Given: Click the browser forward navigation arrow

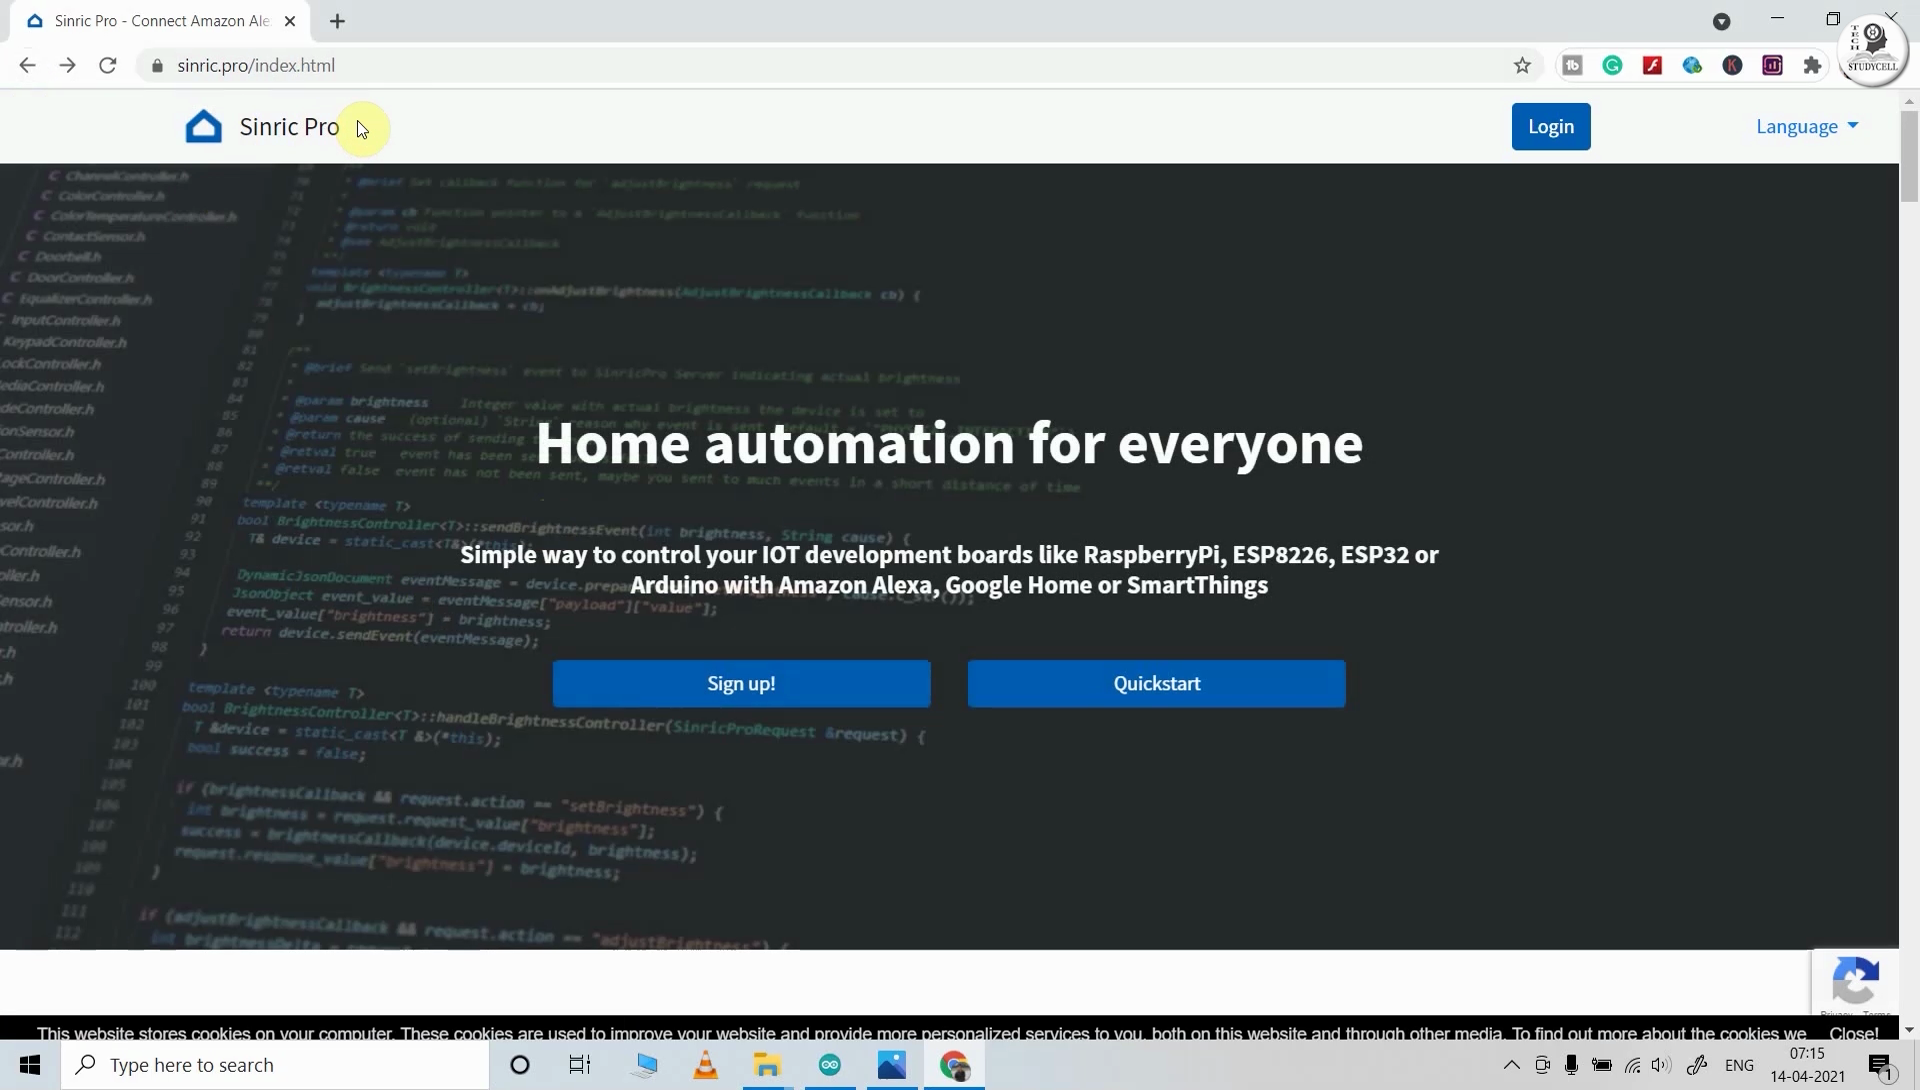Looking at the screenshot, I should 67,65.
